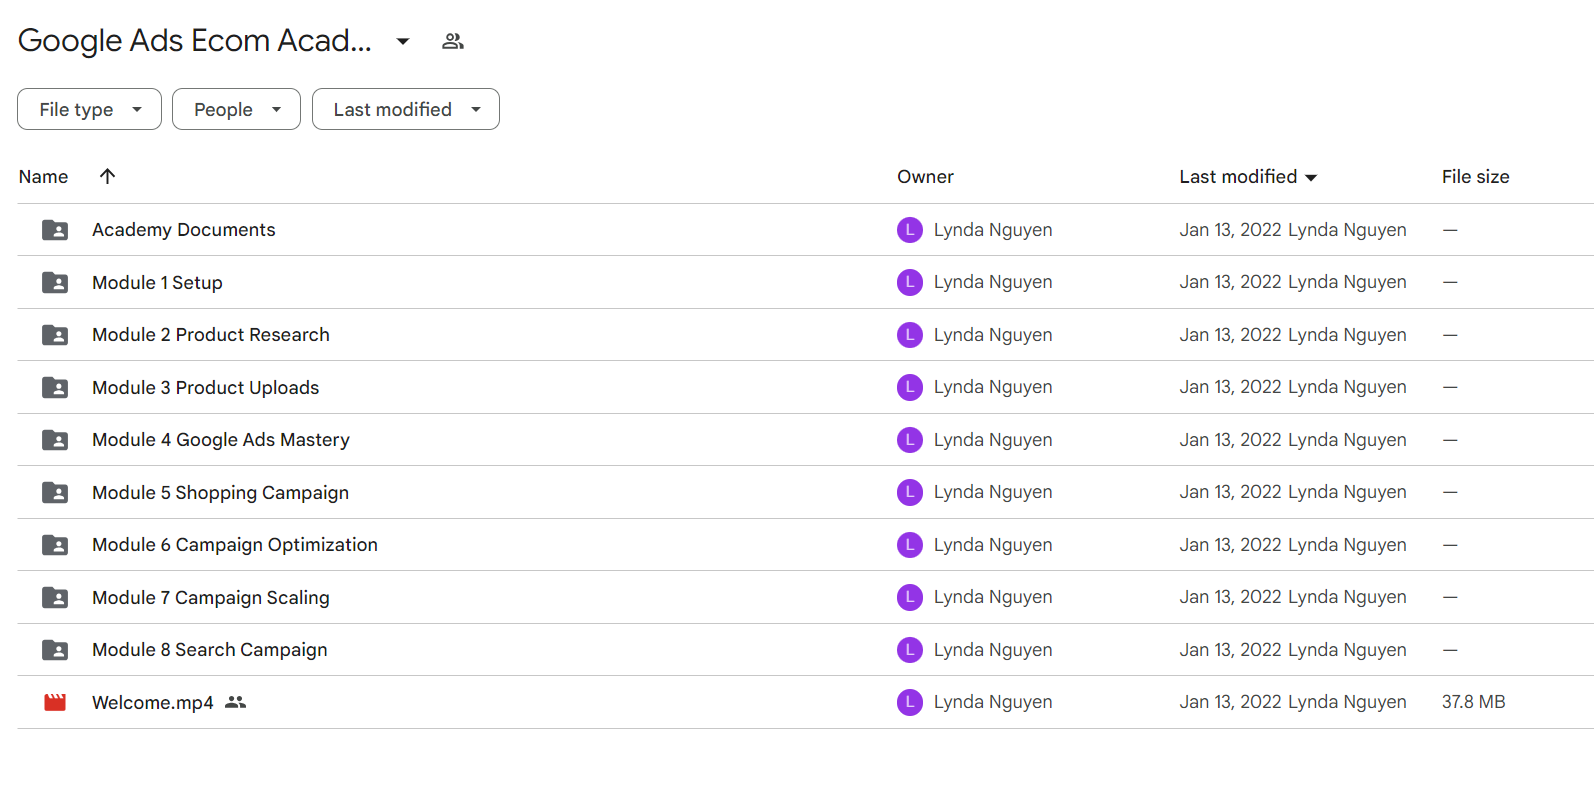The image size is (1594, 802).
Task: Click owner avatar in Module 5 Shopping Campaign row
Action: [x=910, y=492]
